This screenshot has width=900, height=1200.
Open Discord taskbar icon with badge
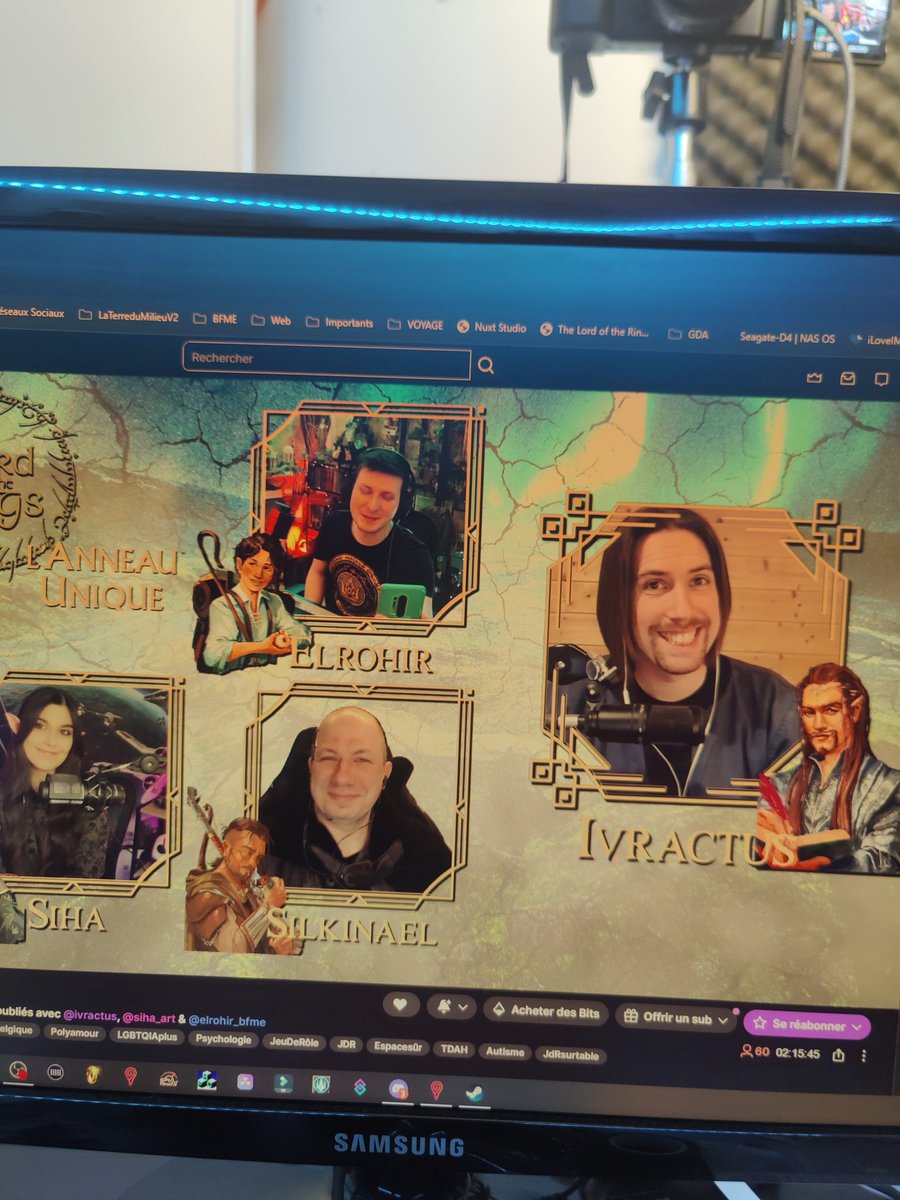(x=398, y=1088)
